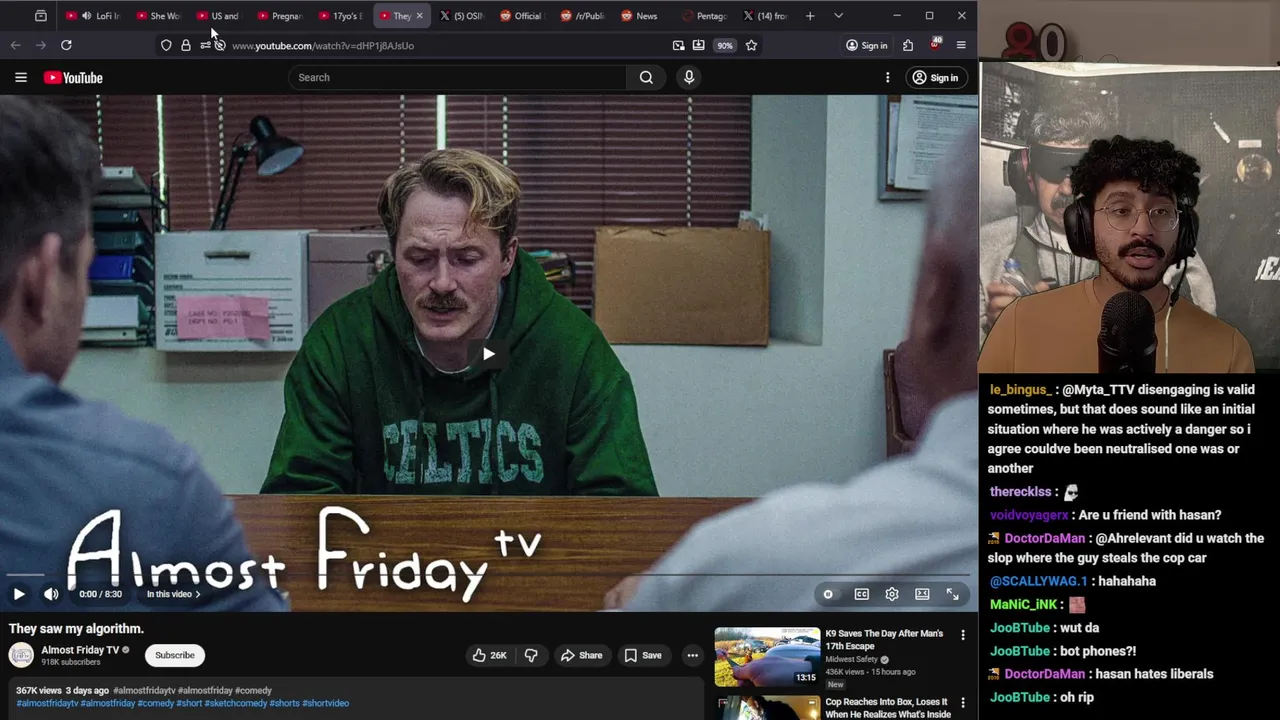Mute the LoFi tab audio icon
Viewport: 1280px width, 720px height.
[x=86, y=16]
